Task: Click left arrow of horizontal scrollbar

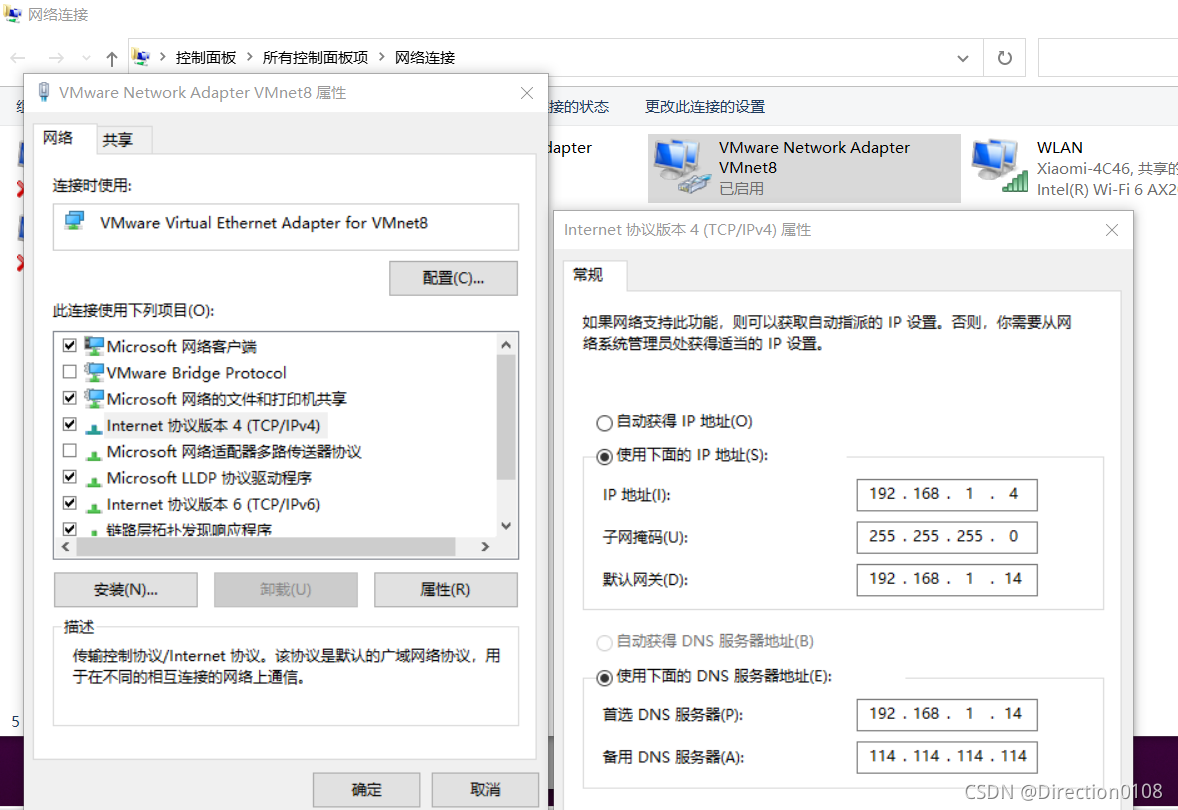Action: [66, 547]
